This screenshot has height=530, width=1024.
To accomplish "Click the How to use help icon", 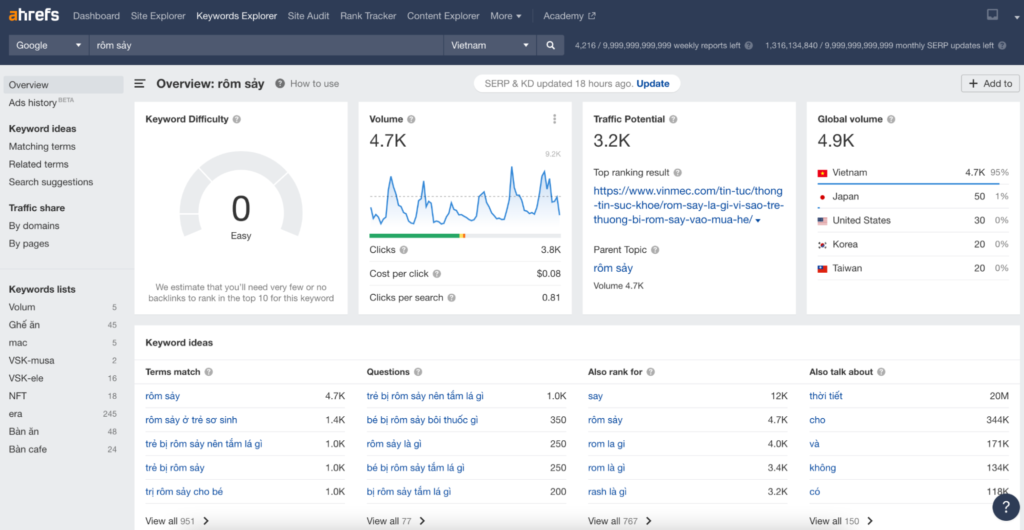I will pos(280,84).
